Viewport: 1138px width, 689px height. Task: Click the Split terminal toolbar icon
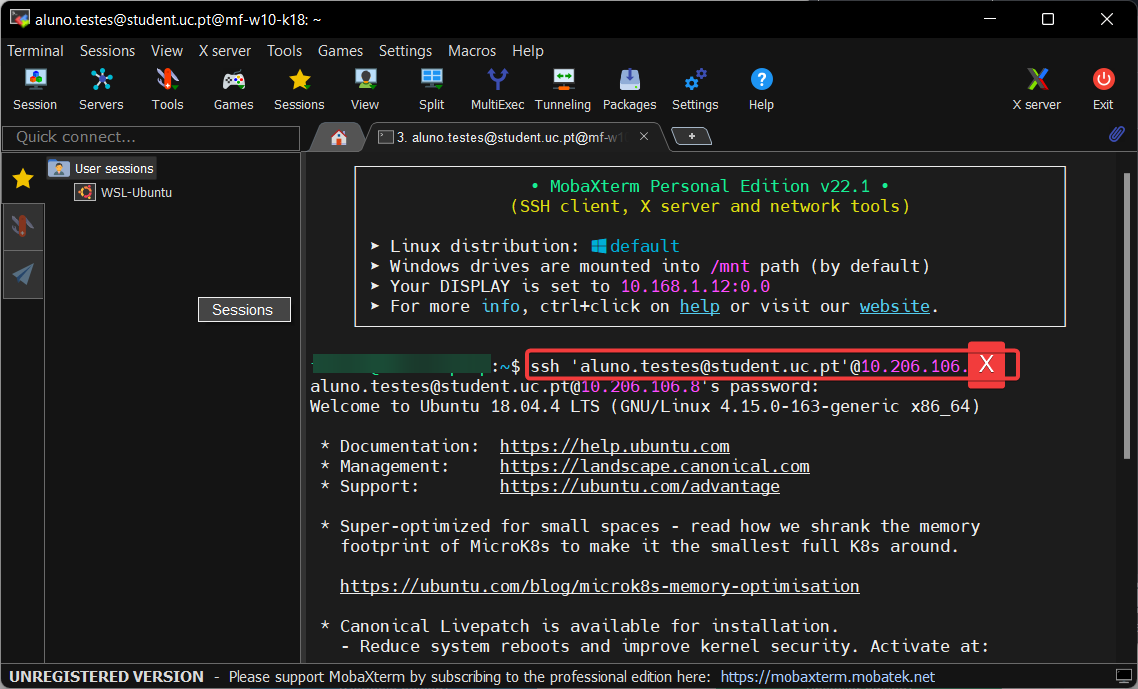tap(432, 89)
